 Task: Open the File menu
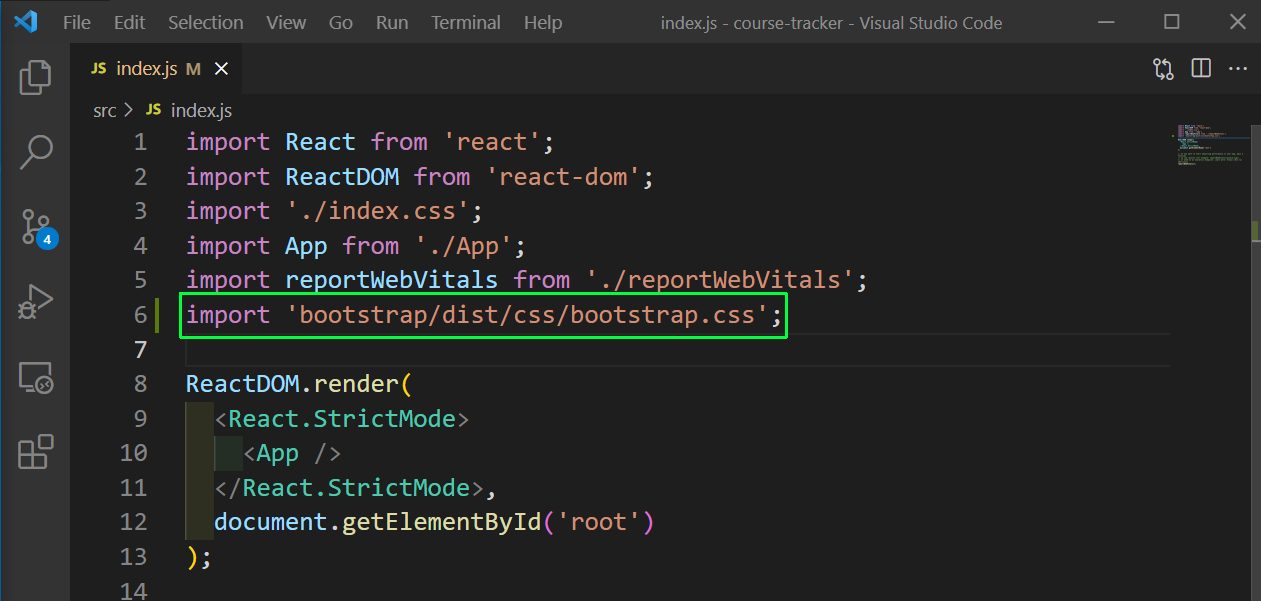[77, 22]
